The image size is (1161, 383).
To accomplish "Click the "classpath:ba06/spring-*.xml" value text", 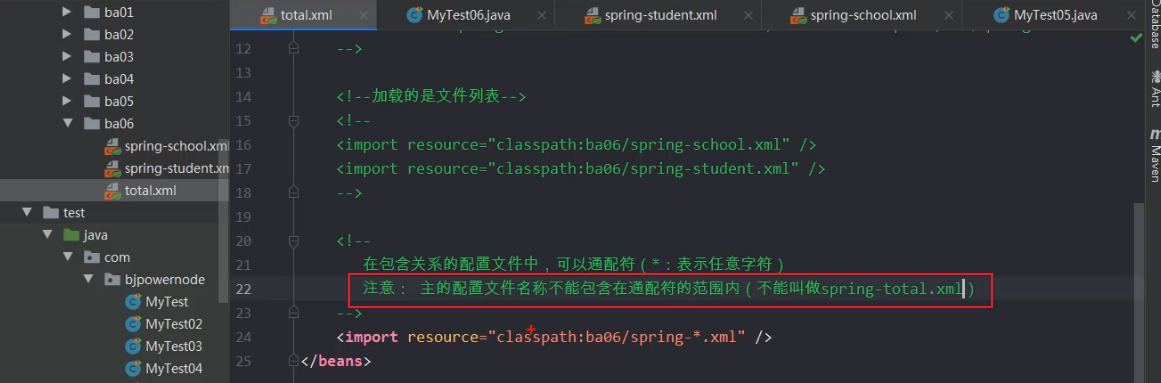I will point(616,337).
